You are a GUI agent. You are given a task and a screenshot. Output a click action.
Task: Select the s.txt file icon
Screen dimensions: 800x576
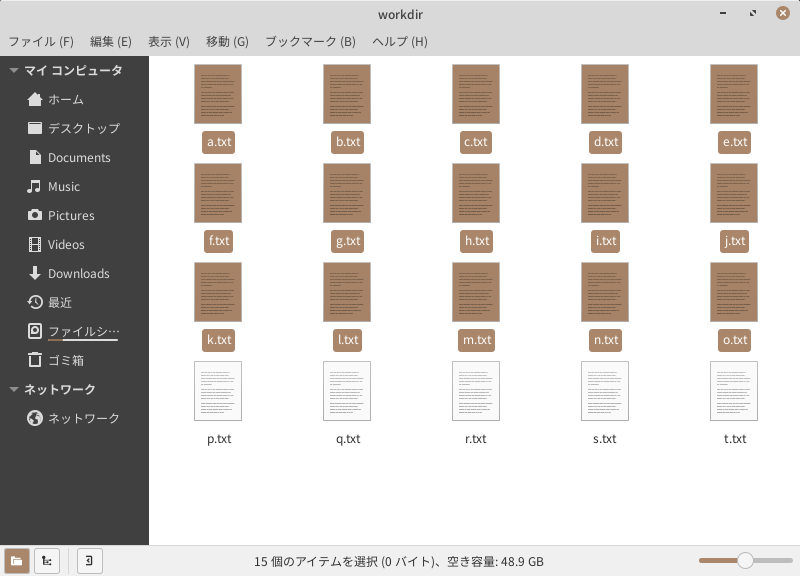(x=605, y=391)
